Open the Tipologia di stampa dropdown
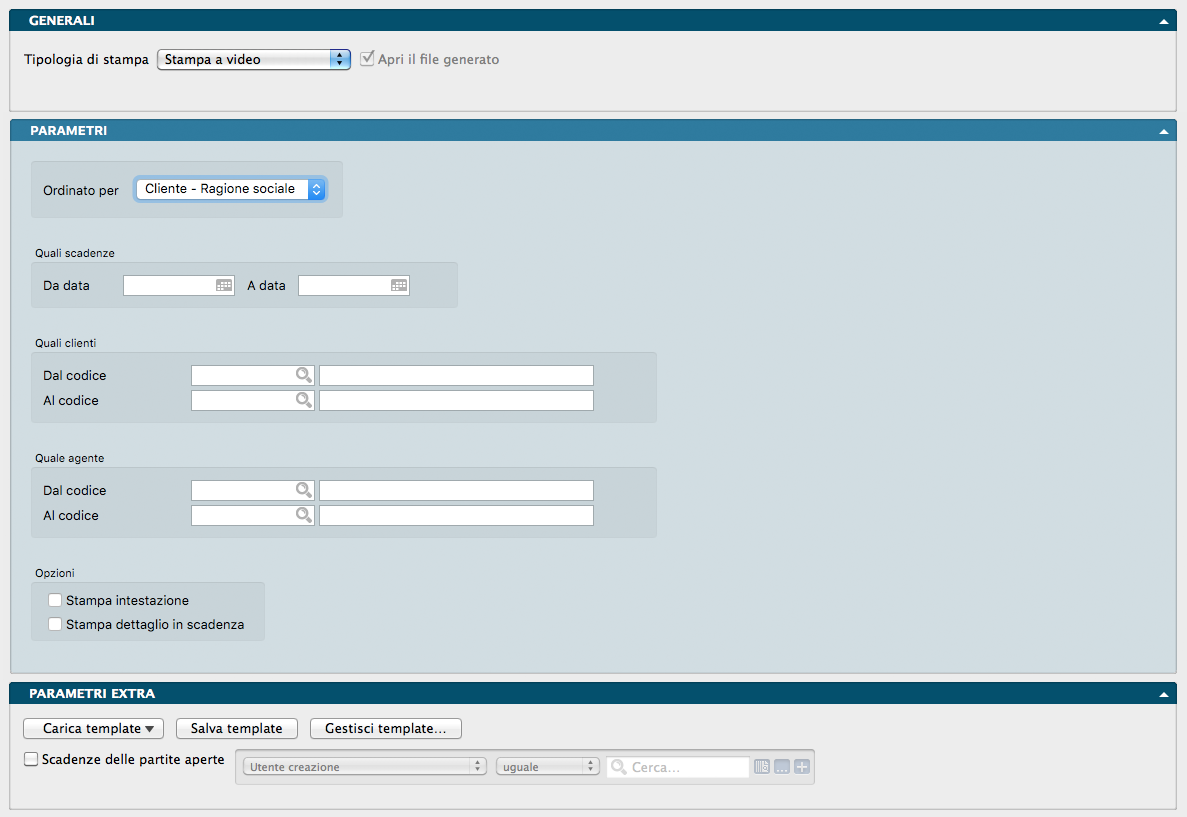The width and height of the screenshot is (1187, 817). 254,60
